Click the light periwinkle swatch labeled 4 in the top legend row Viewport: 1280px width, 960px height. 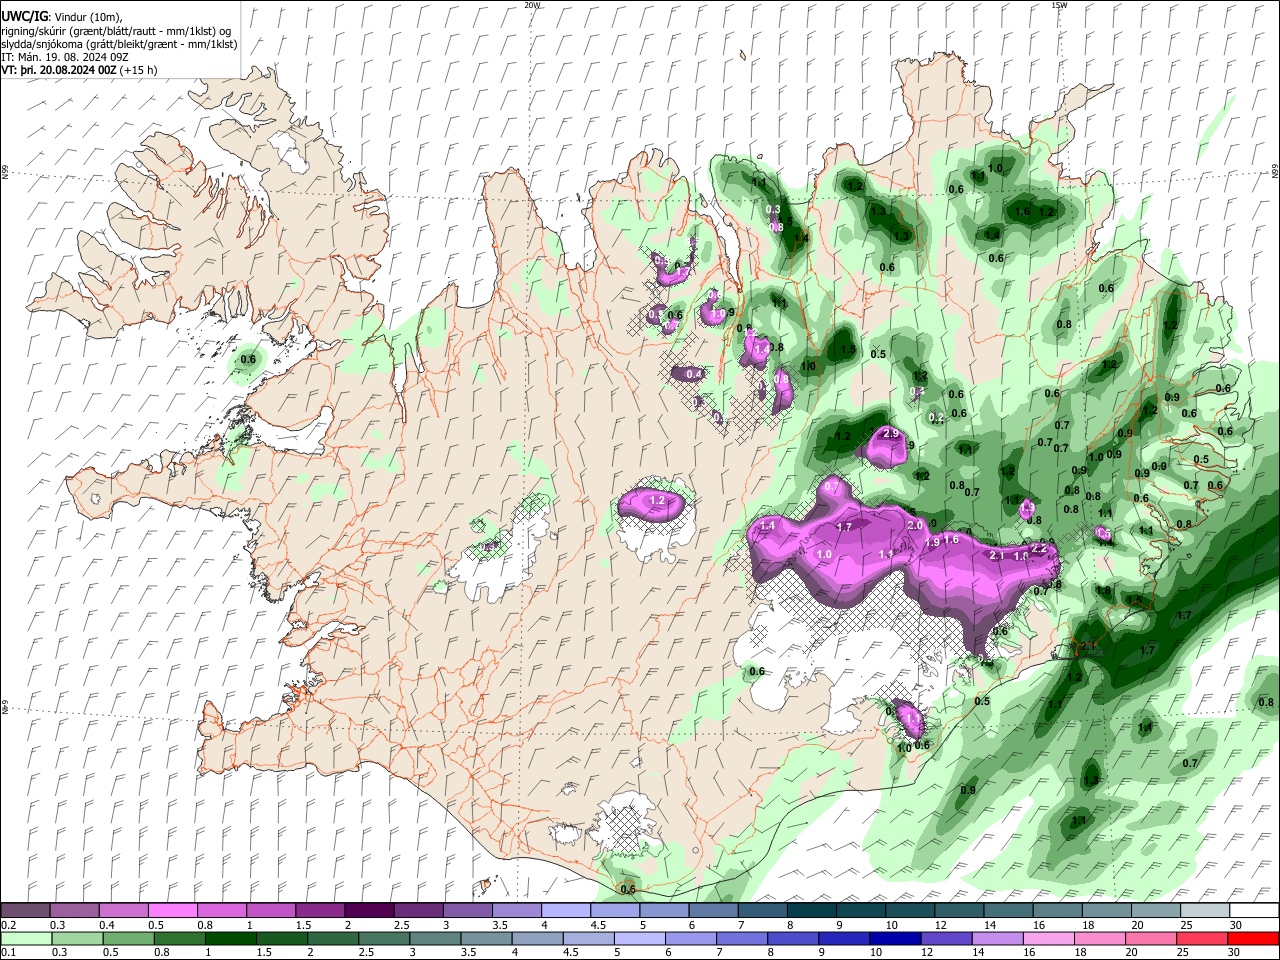(565, 910)
